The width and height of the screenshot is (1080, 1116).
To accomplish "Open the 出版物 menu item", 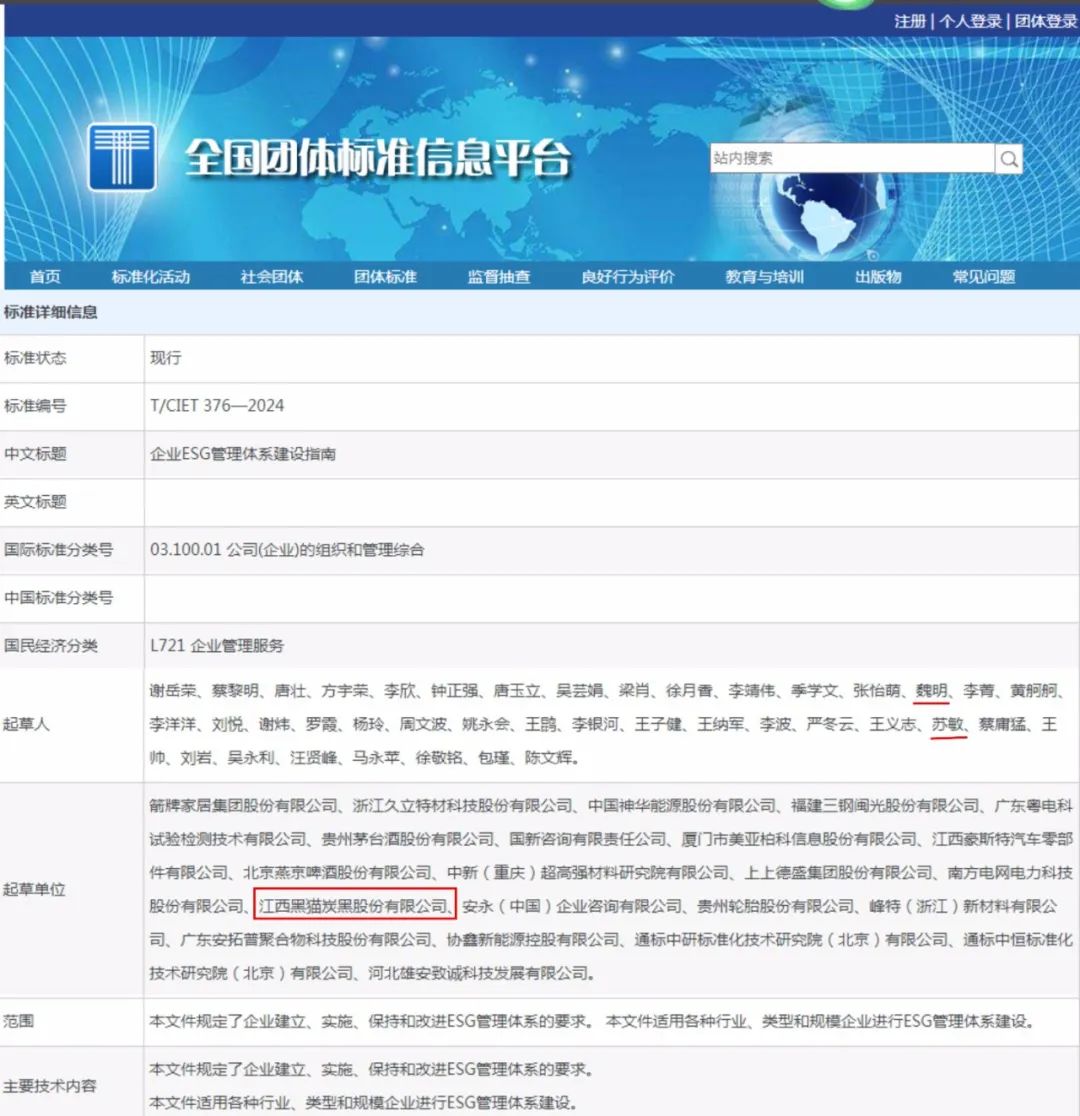I will click(878, 277).
